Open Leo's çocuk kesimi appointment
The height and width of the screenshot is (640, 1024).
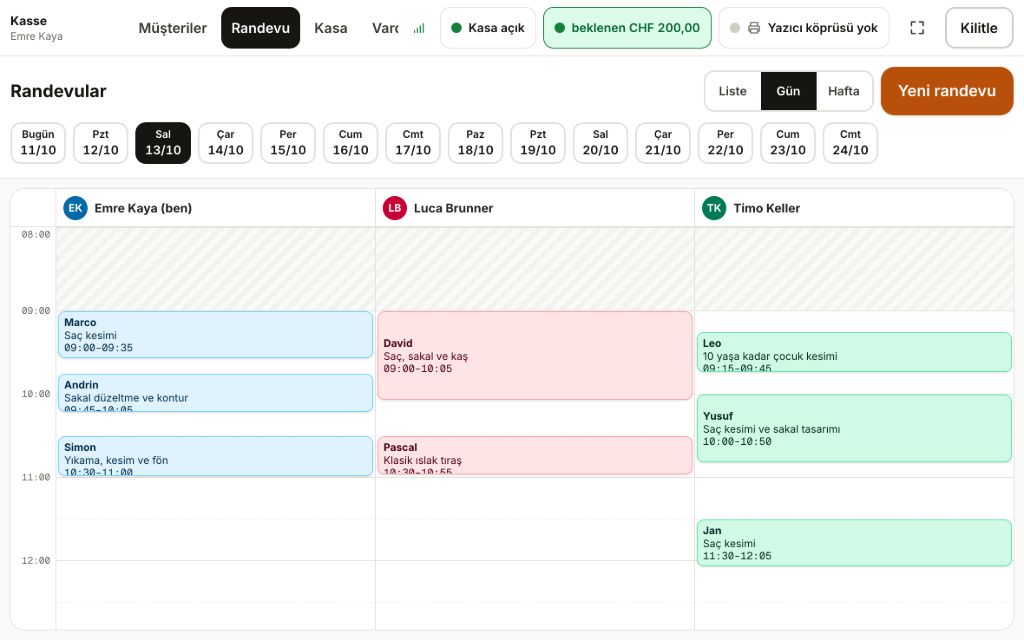coord(854,352)
